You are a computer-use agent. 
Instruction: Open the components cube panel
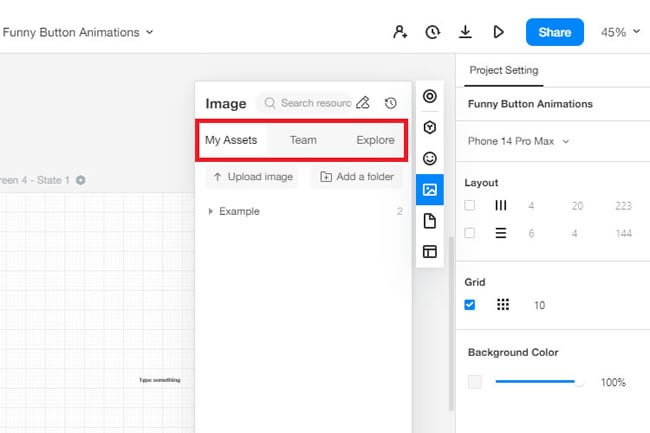[430, 127]
